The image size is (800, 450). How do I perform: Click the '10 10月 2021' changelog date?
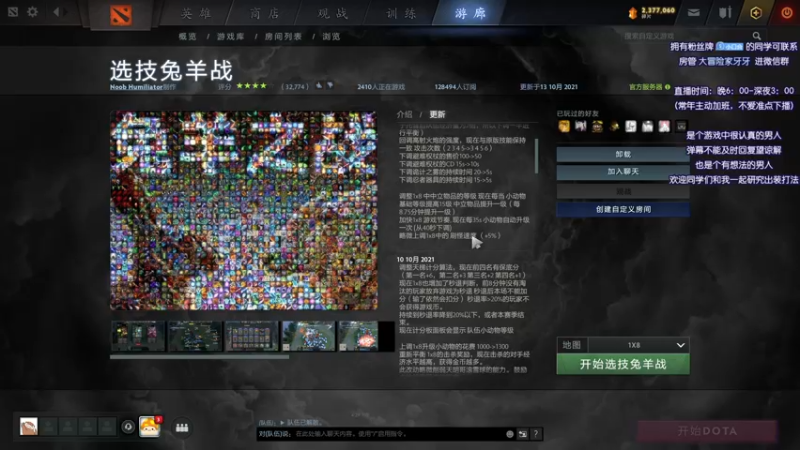(x=415, y=259)
